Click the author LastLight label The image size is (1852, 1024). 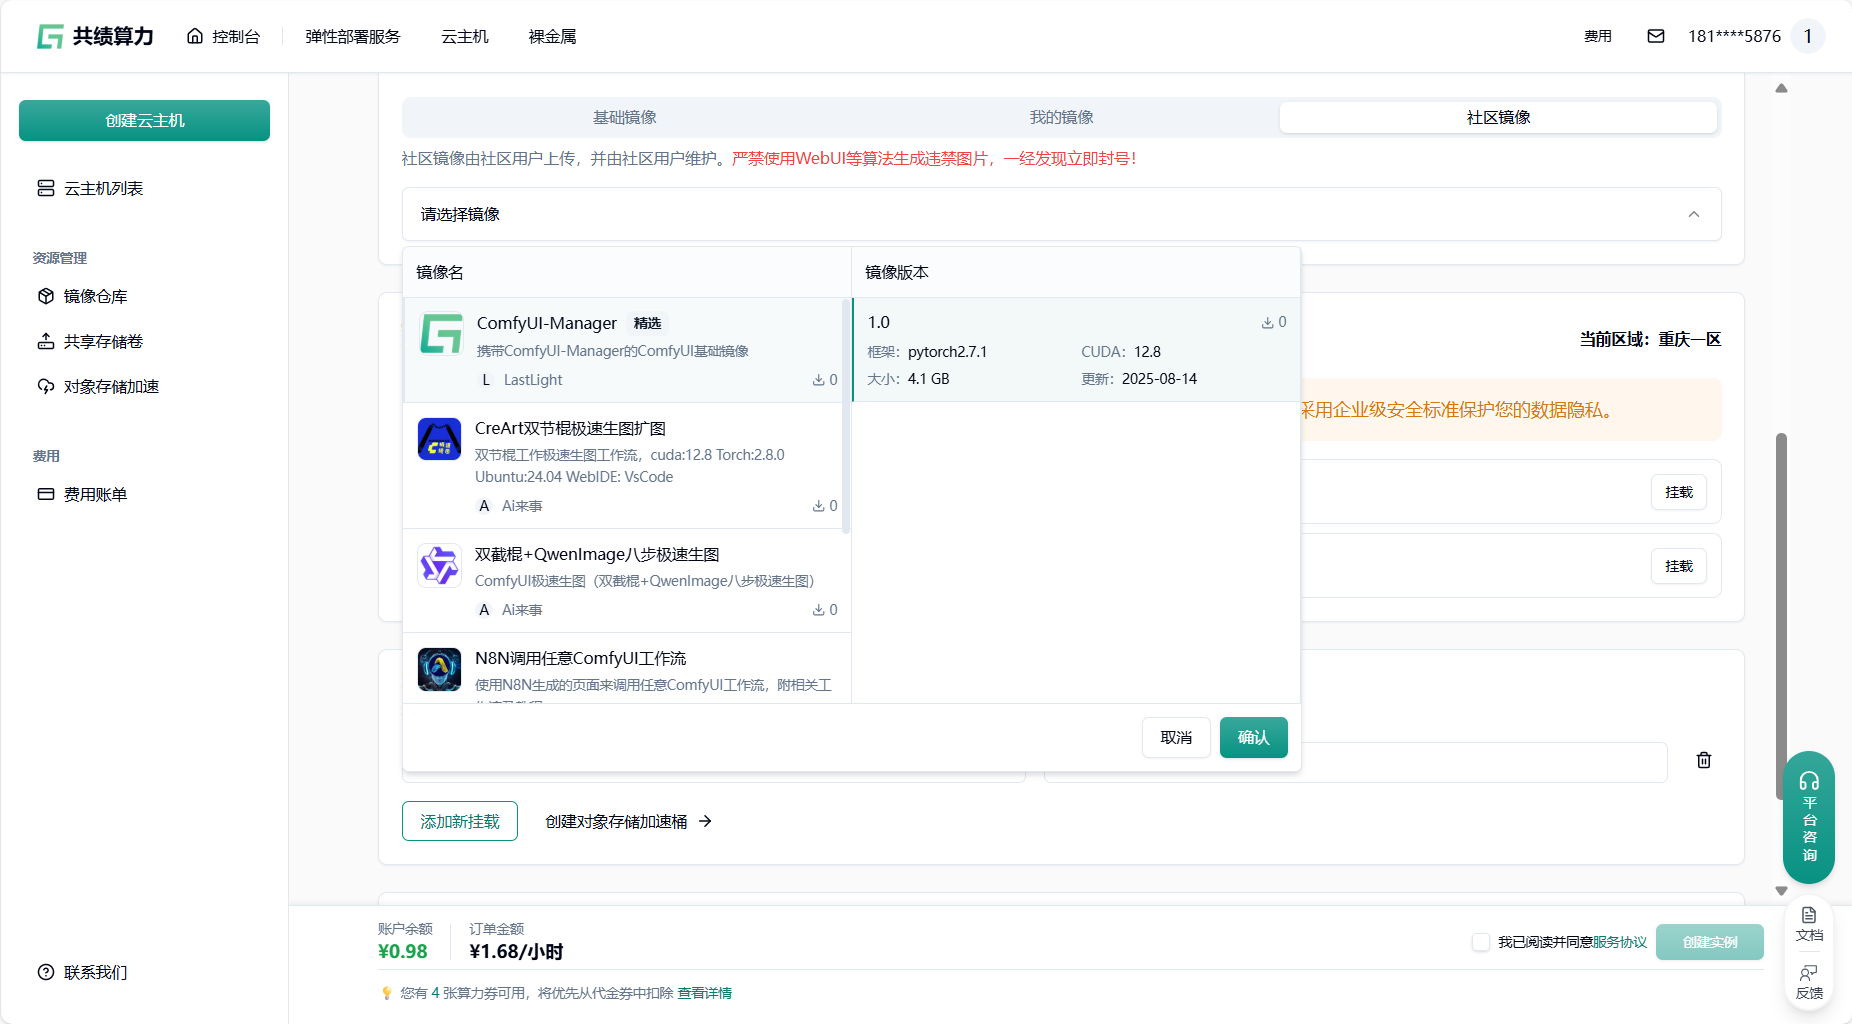point(533,380)
